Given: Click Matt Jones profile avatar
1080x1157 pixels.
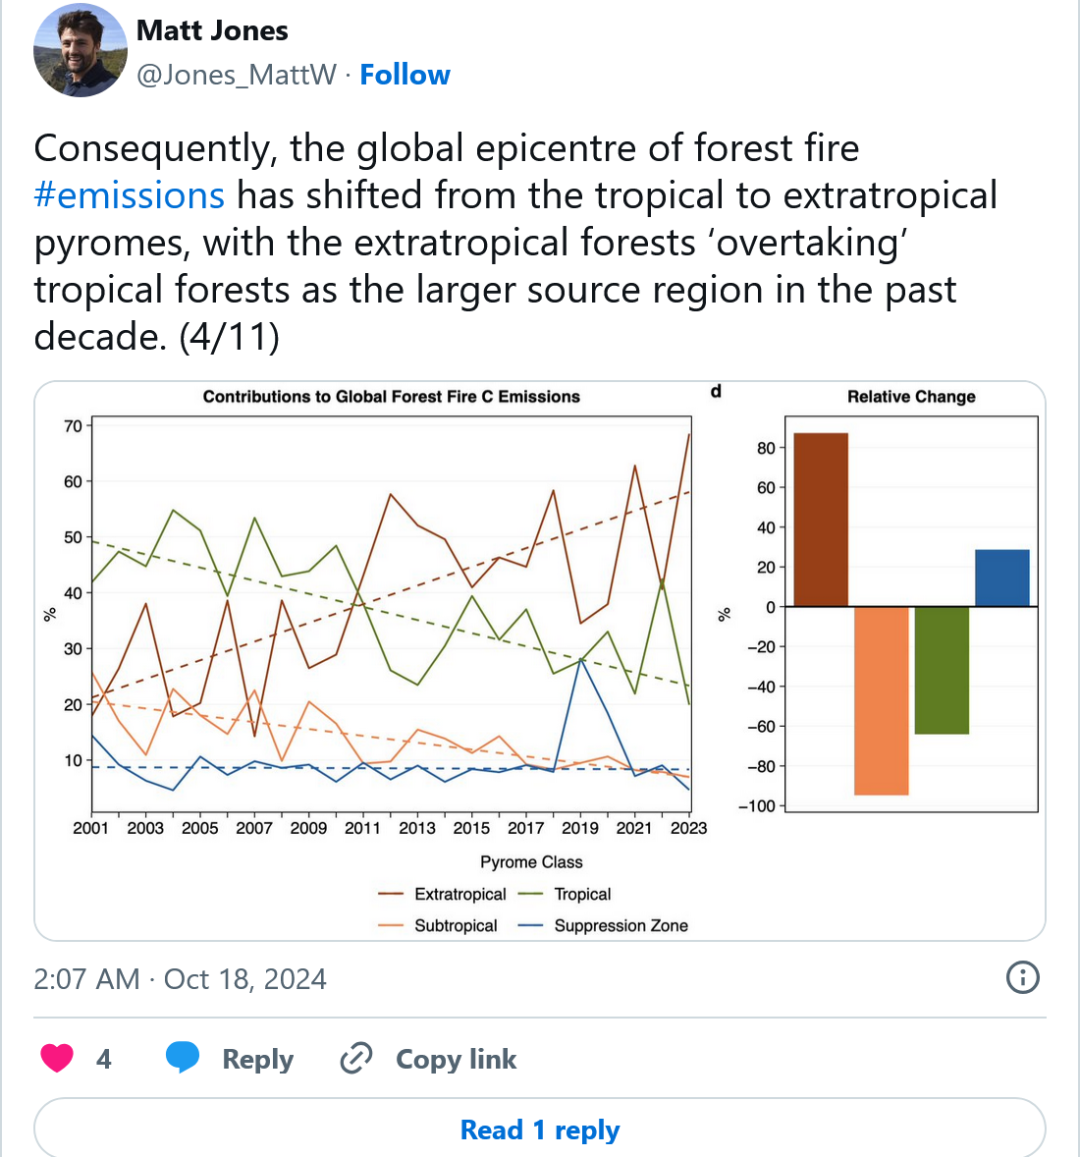Looking at the screenshot, I should (80, 51).
